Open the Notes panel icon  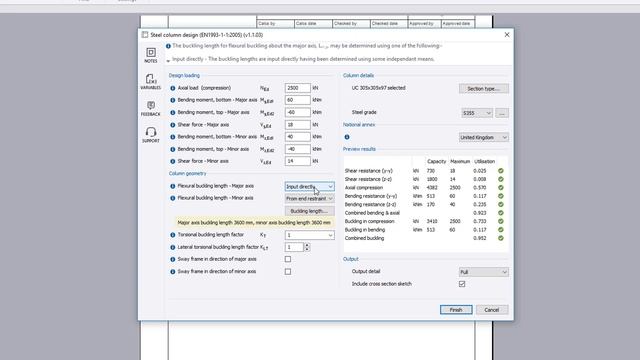pos(151,55)
